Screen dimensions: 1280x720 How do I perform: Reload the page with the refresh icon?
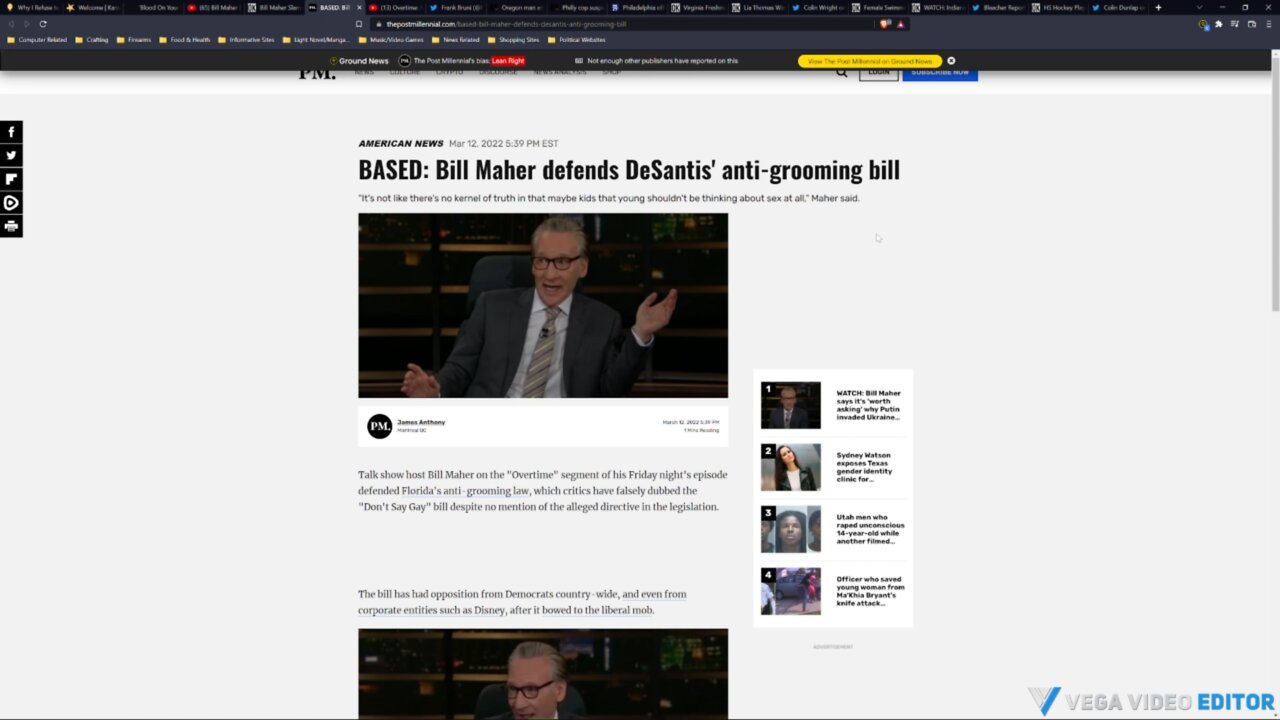point(43,24)
